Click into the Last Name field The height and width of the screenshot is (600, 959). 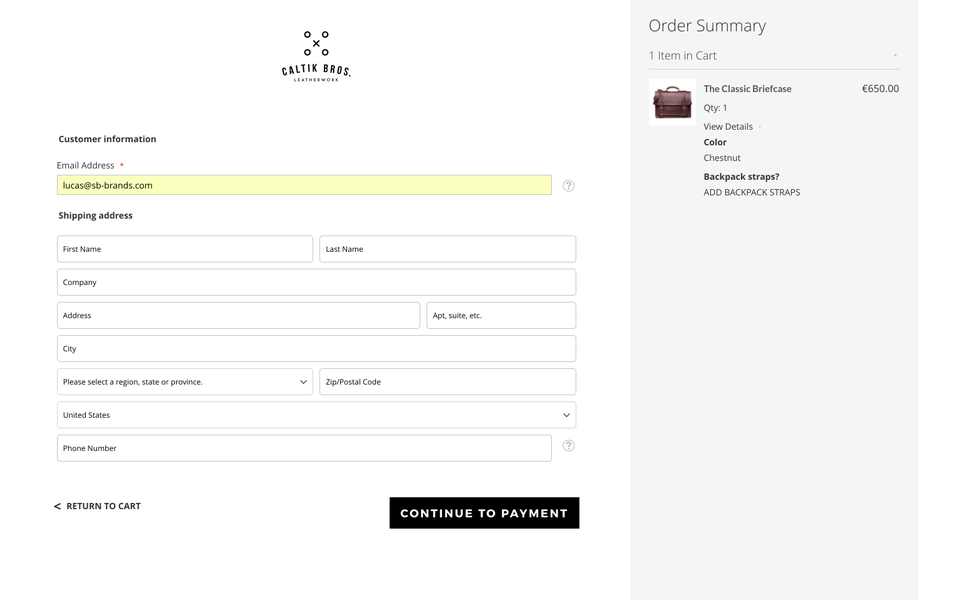pos(447,249)
